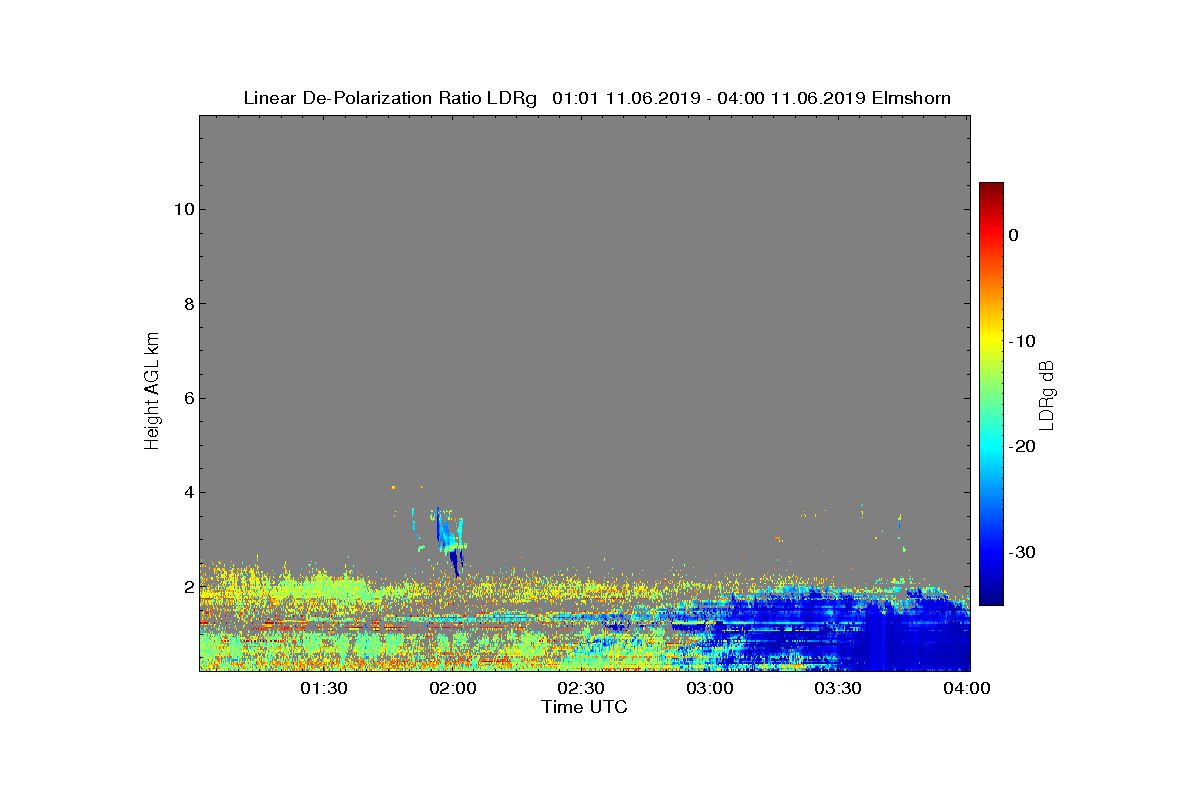This screenshot has height=800, width=1200.
Task: Click the 'Height AGL km' axis label
Action: click(152, 391)
